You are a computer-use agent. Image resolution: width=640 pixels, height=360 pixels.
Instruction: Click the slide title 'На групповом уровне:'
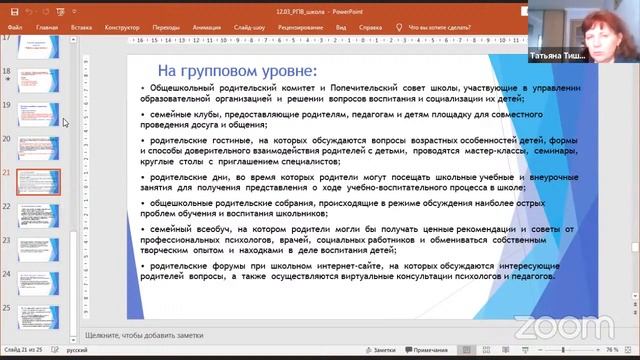237,71
